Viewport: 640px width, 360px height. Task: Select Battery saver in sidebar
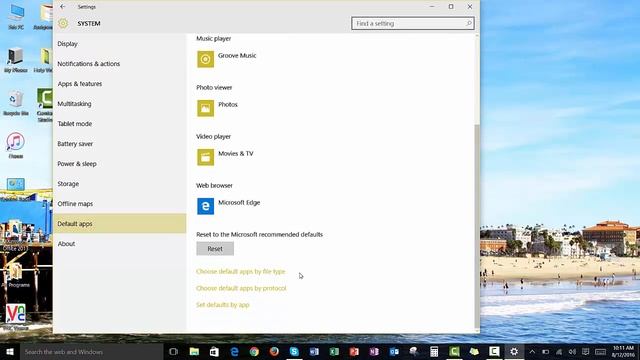[x=120, y=144]
